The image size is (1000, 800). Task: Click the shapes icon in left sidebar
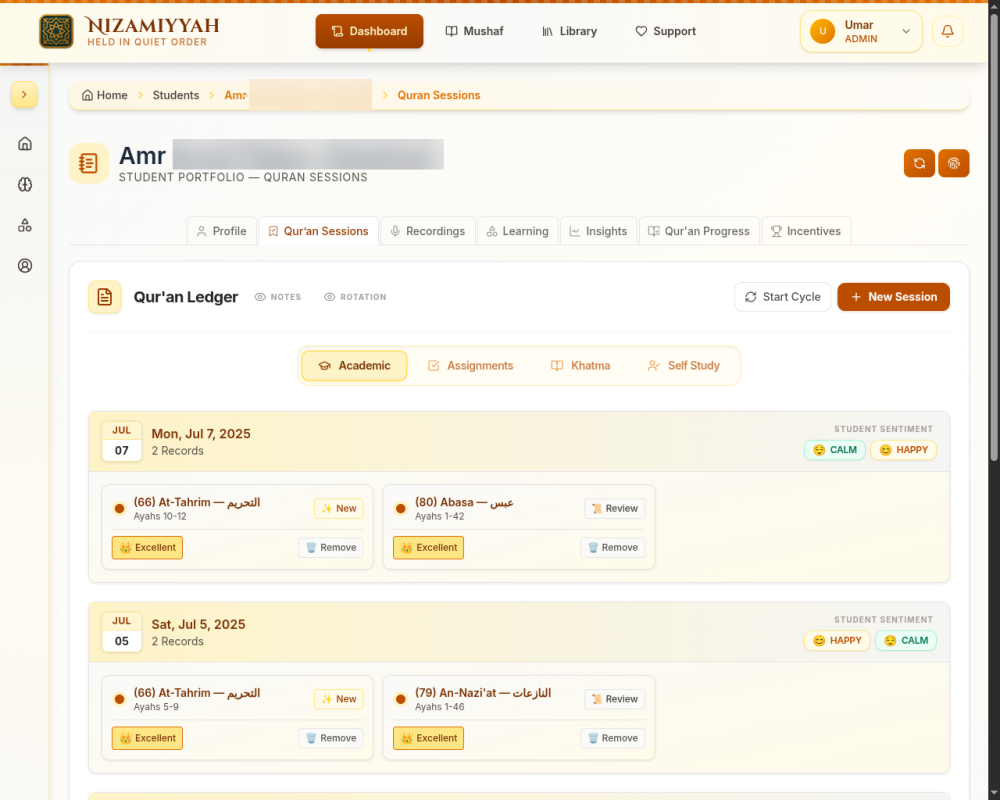(x=25, y=225)
